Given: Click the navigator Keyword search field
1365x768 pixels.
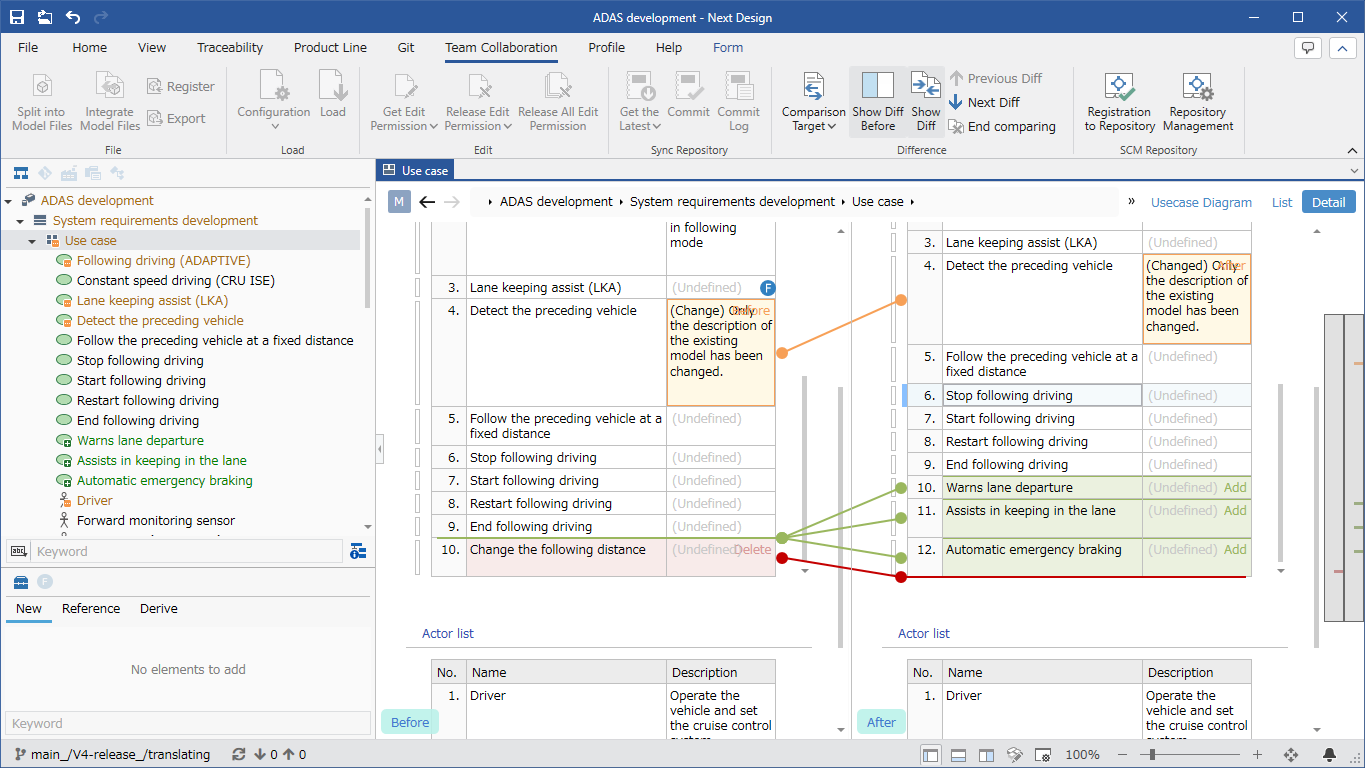Looking at the screenshot, I should pyautogui.click(x=188, y=551).
